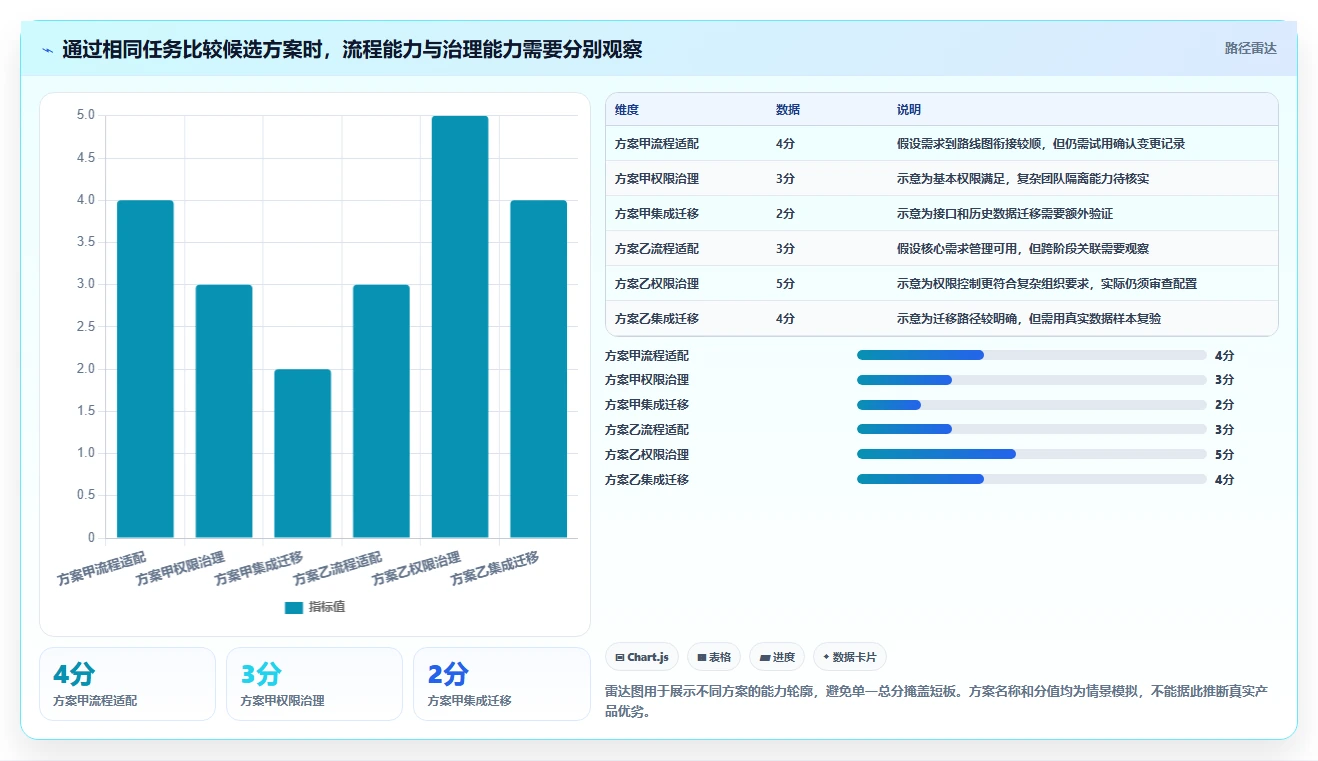Click the 方案甲权限治理 bar in chart

[224, 411]
